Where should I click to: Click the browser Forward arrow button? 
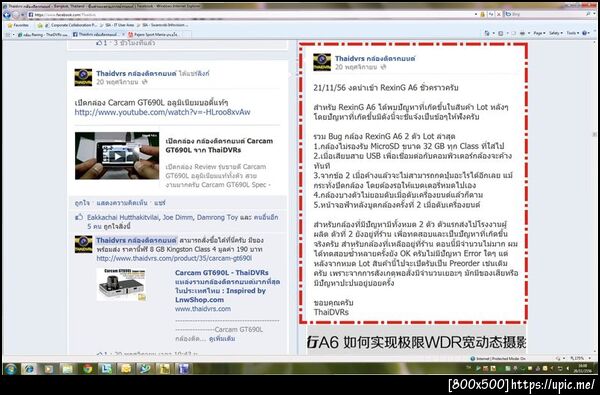tap(16, 15)
